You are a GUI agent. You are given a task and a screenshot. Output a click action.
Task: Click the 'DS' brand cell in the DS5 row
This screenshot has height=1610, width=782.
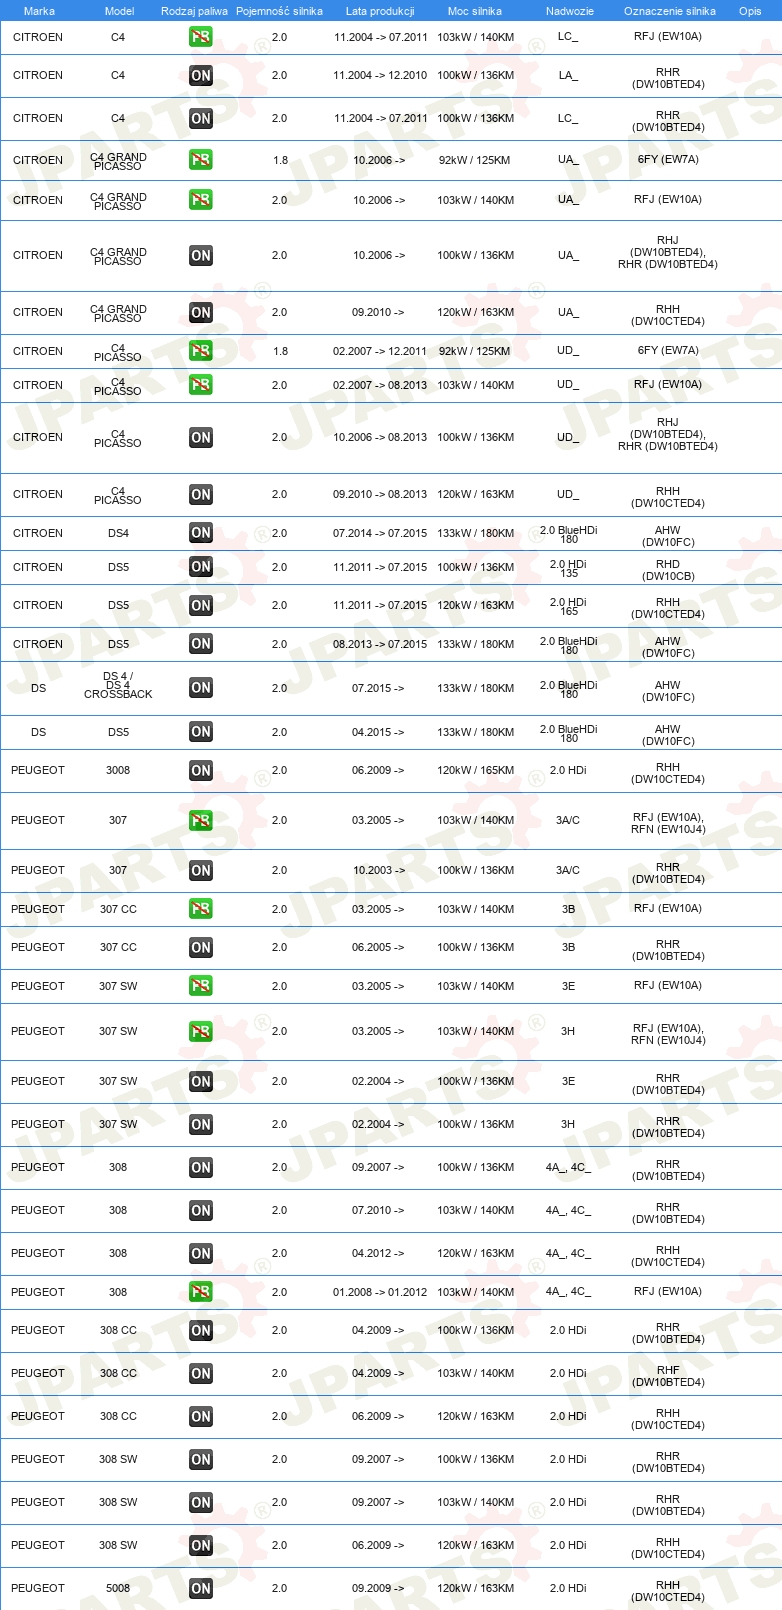pos(38,732)
